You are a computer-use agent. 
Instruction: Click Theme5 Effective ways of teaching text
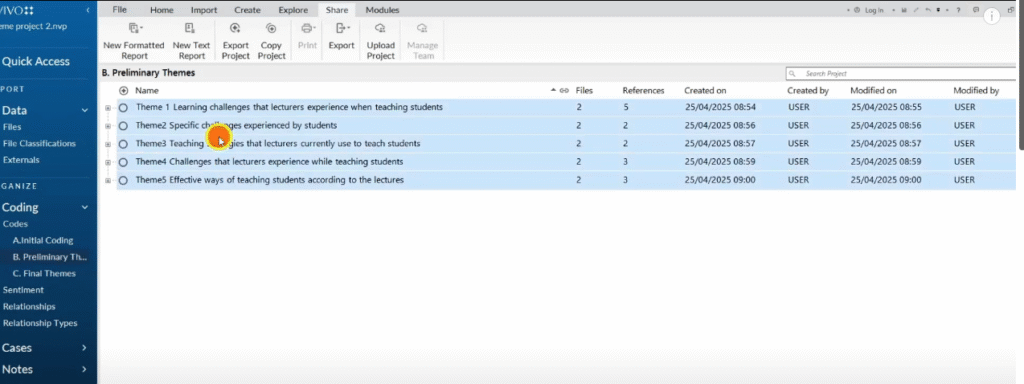pos(270,180)
